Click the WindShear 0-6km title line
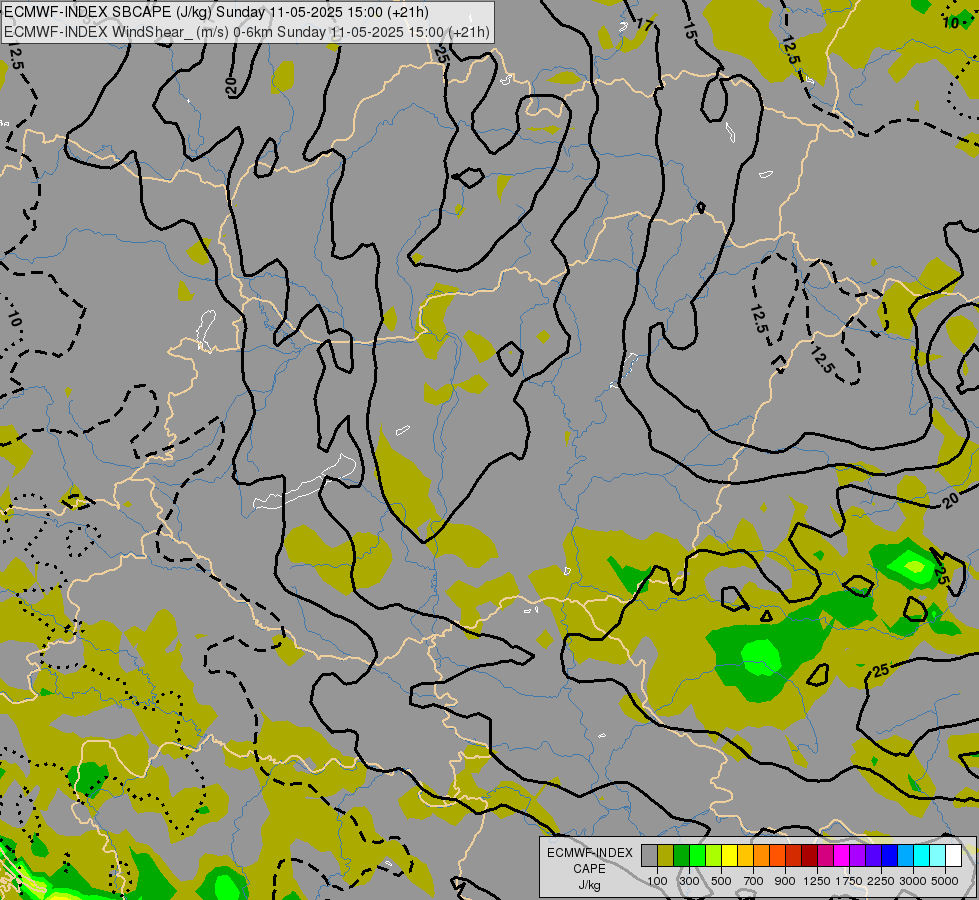 tap(247, 32)
